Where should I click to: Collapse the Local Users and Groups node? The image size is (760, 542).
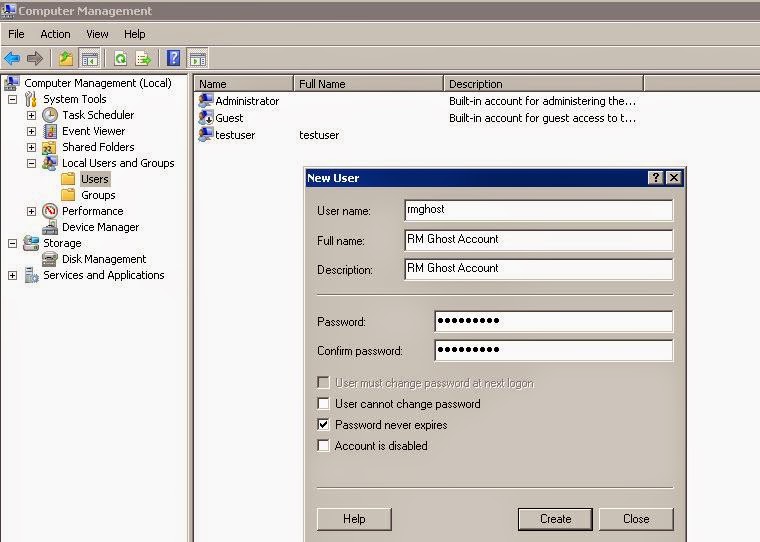pos(32,163)
